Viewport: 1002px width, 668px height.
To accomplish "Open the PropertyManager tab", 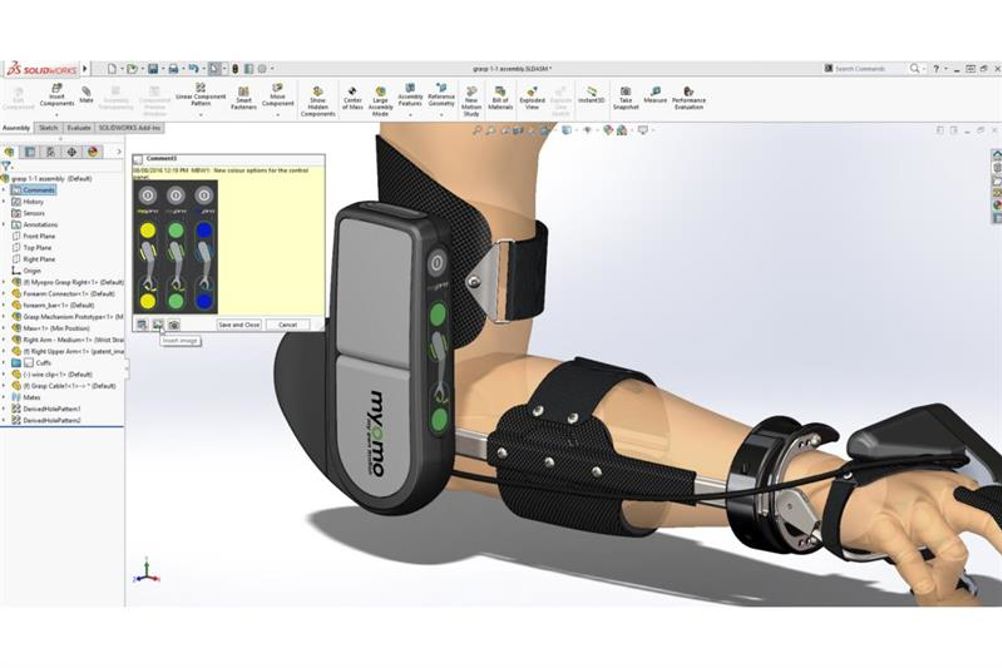I will pyautogui.click(x=30, y=152).
